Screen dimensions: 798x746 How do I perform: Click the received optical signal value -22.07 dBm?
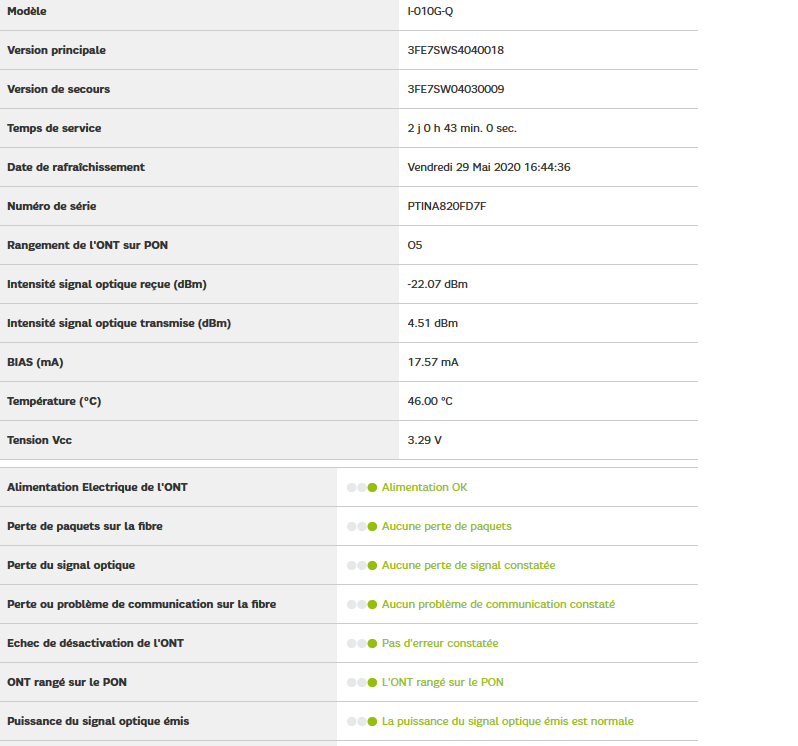[438, 284]
